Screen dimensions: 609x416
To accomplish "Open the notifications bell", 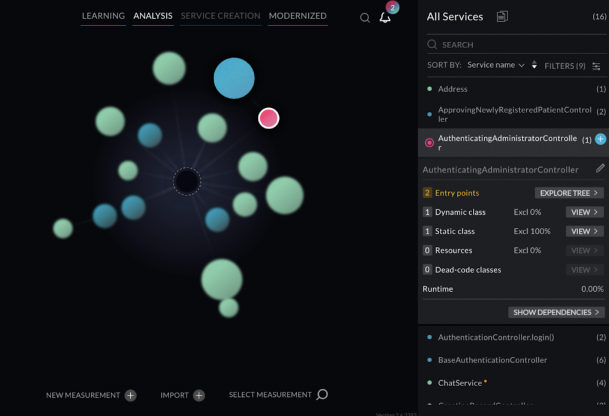I will click(x=385, y=17).
